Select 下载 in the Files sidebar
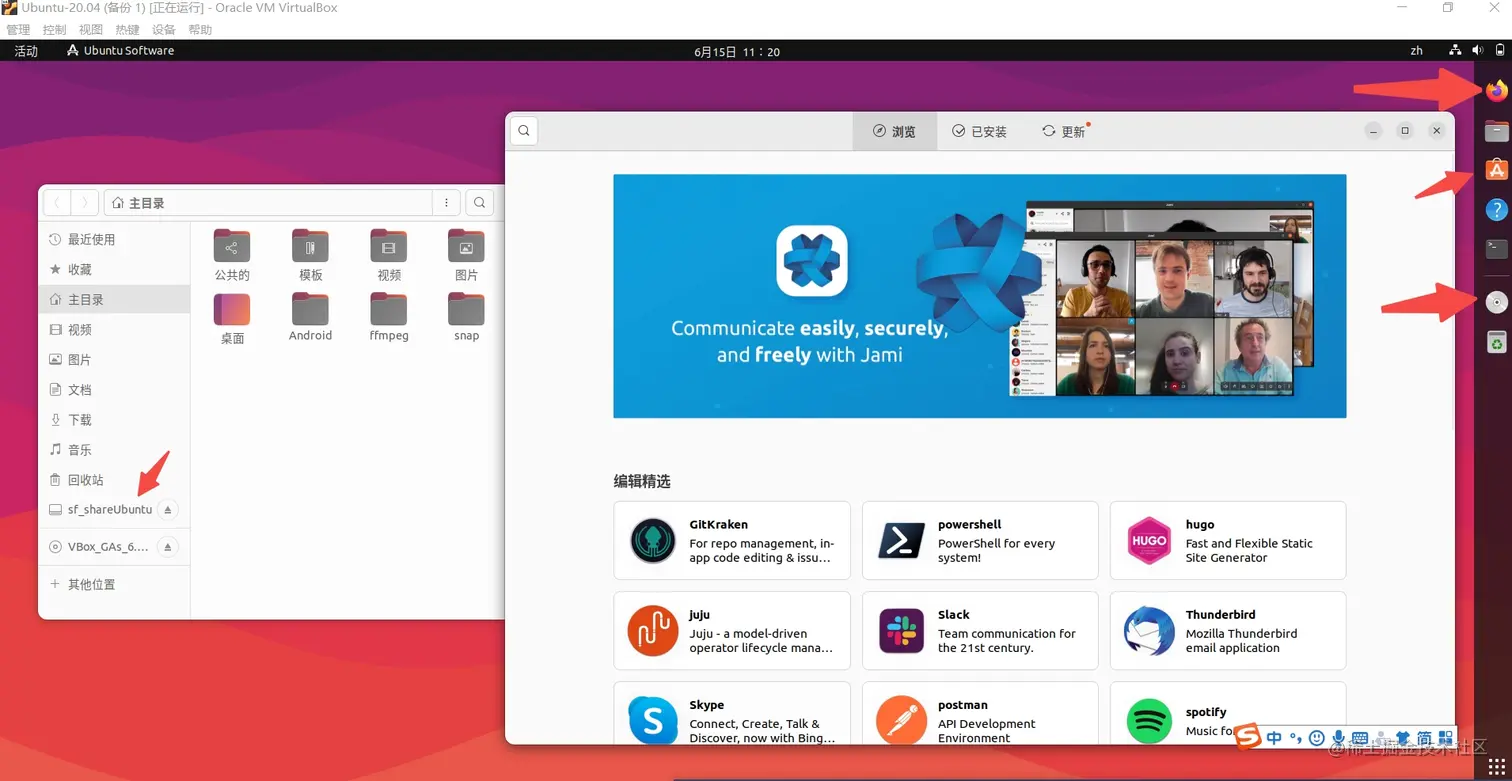1512x781 pixels. tap(114, 420)
